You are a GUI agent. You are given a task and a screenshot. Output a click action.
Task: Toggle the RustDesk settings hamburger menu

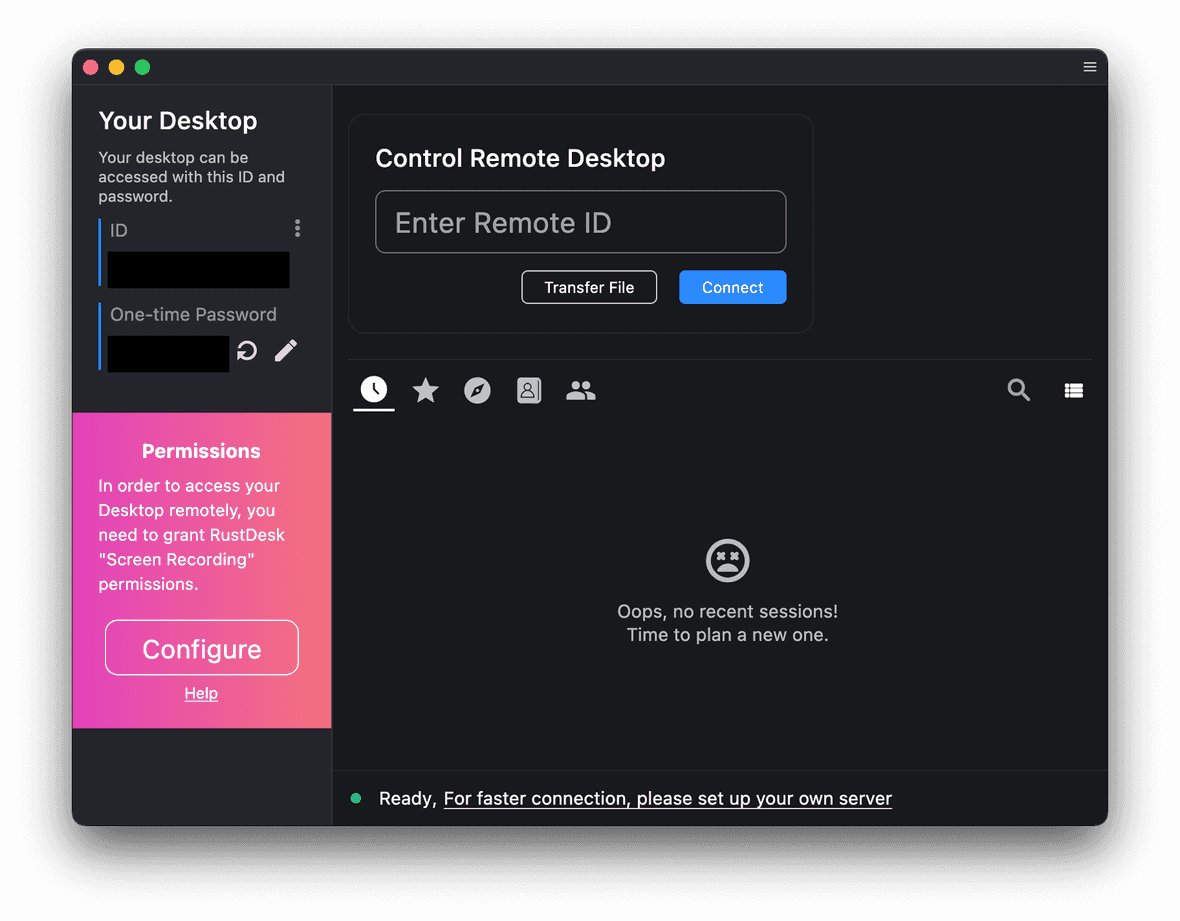1089,67
